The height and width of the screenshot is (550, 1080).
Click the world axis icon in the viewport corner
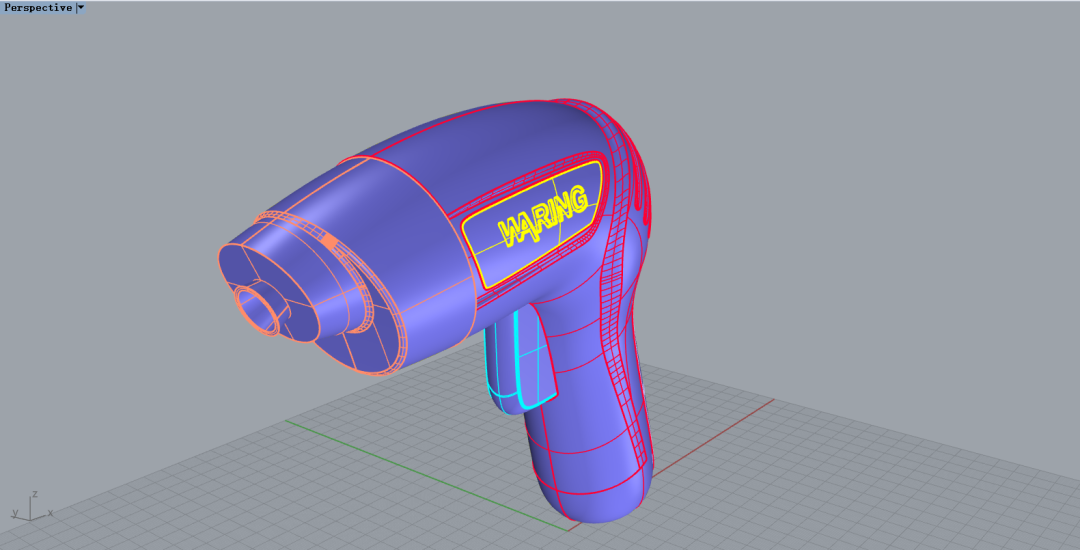click(x=32, y=508)
